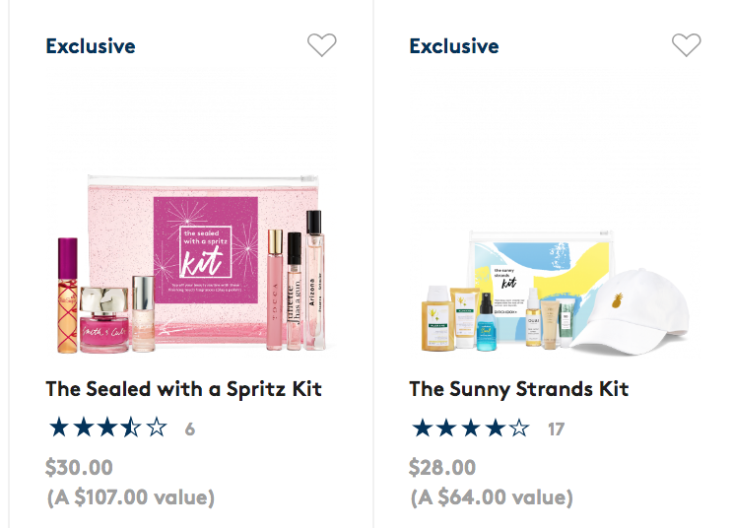
Task: Click the Sunny Strands Kit star rating
Action: [x=472, y=429]
